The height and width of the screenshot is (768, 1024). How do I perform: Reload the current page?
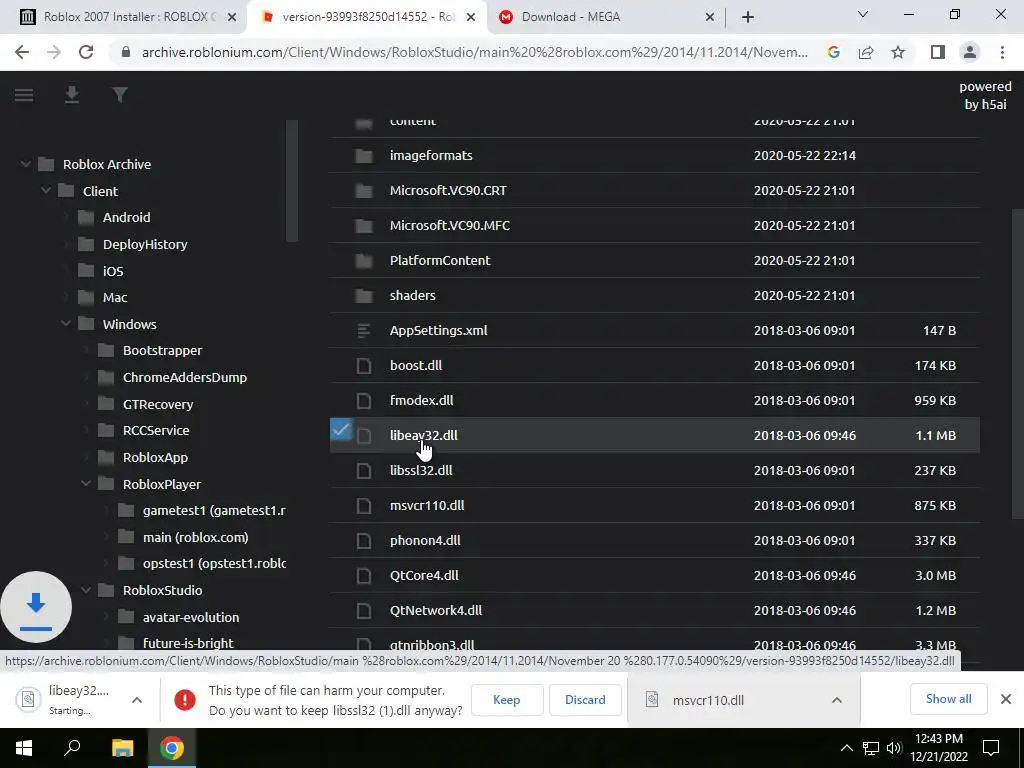point(86,52)
